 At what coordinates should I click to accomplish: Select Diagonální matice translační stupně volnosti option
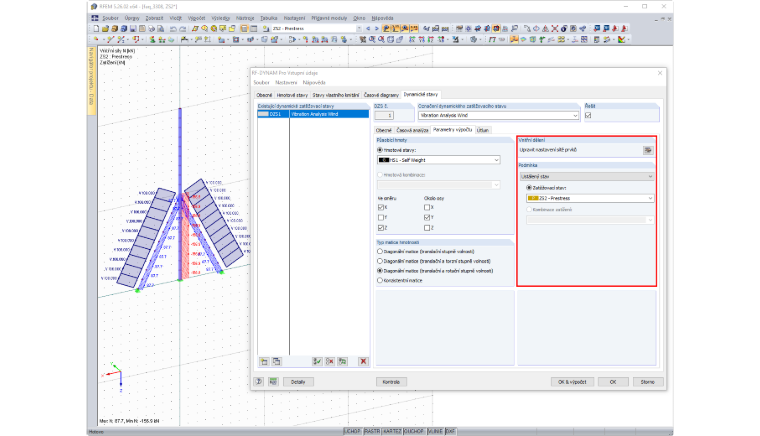point(380,251)
